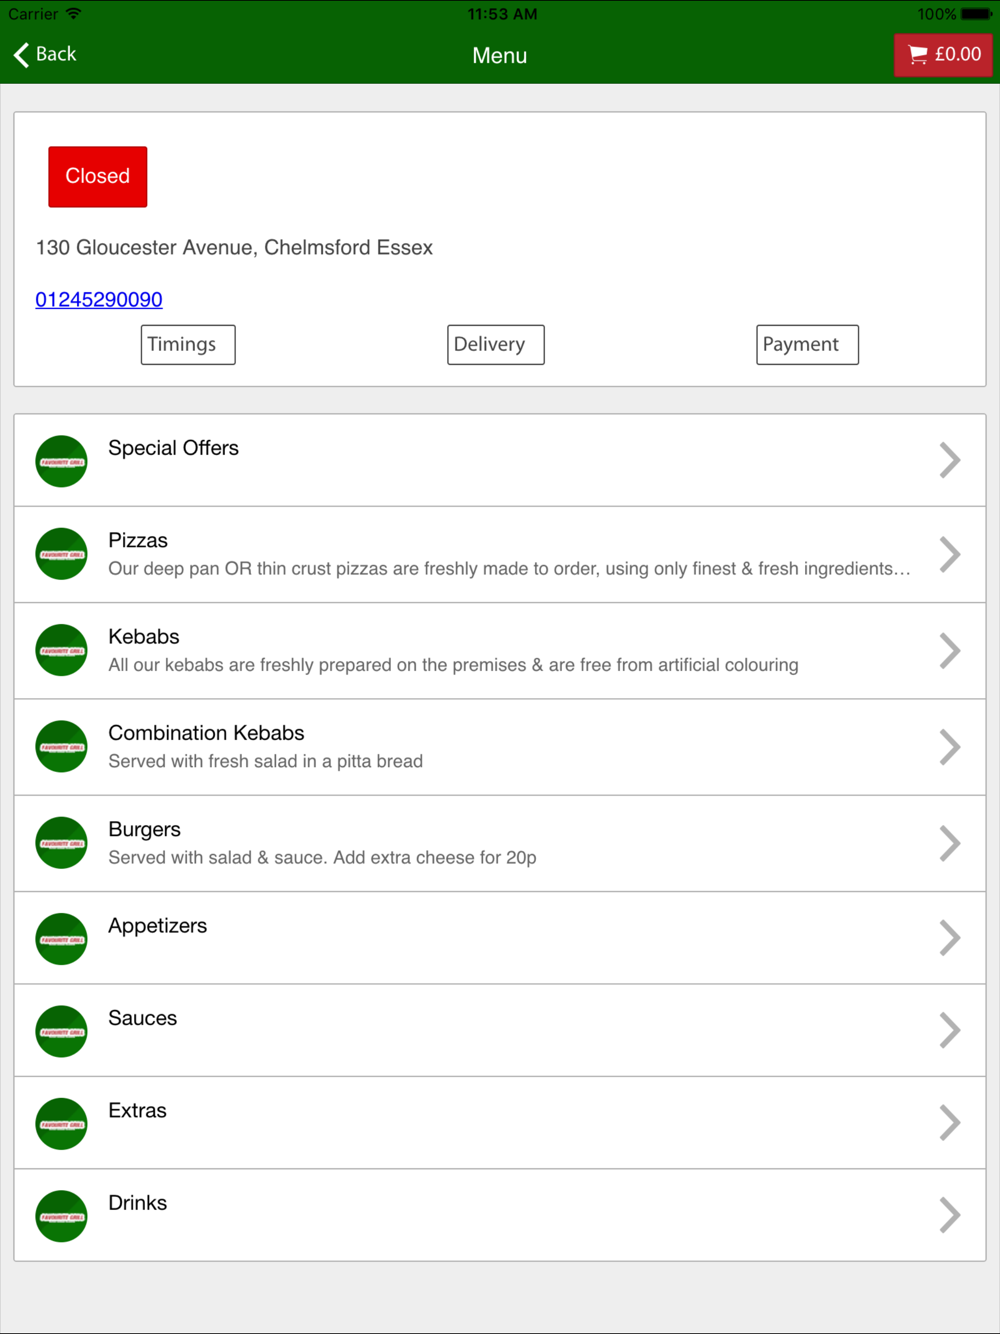The image size is (1000, 1334).
Task: Tap the round logo beside Kebabs
Action: click(61, 650)
